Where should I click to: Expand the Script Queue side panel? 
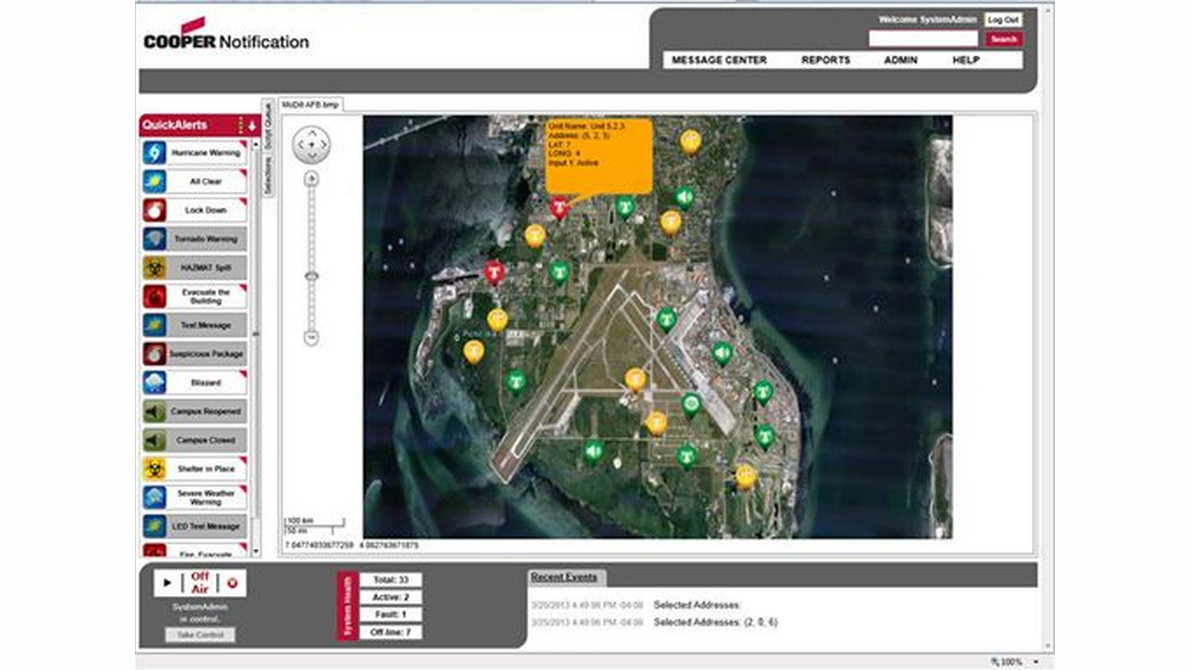point(267,126)
